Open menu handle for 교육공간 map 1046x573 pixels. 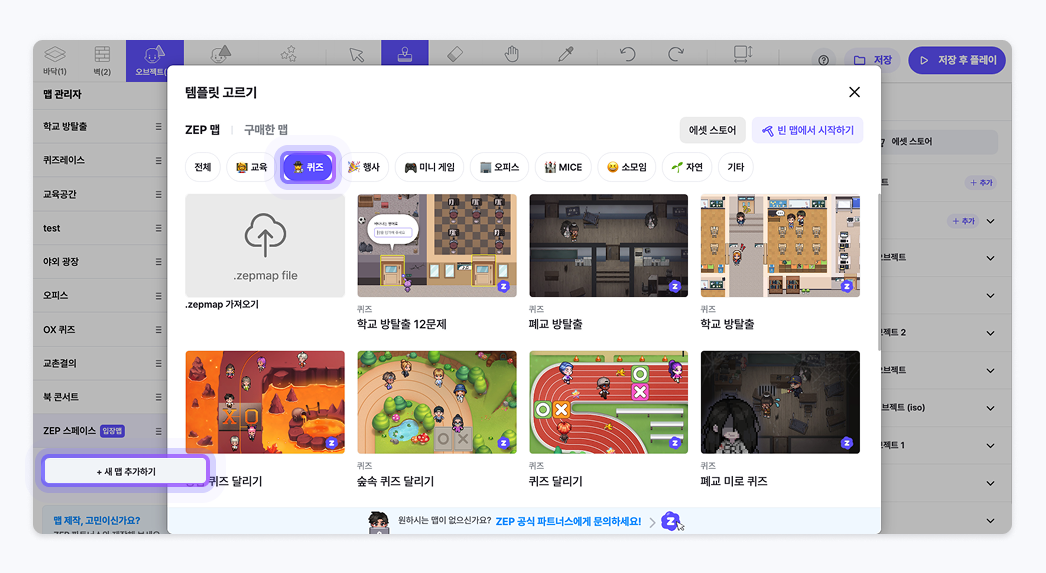[158, 194]
